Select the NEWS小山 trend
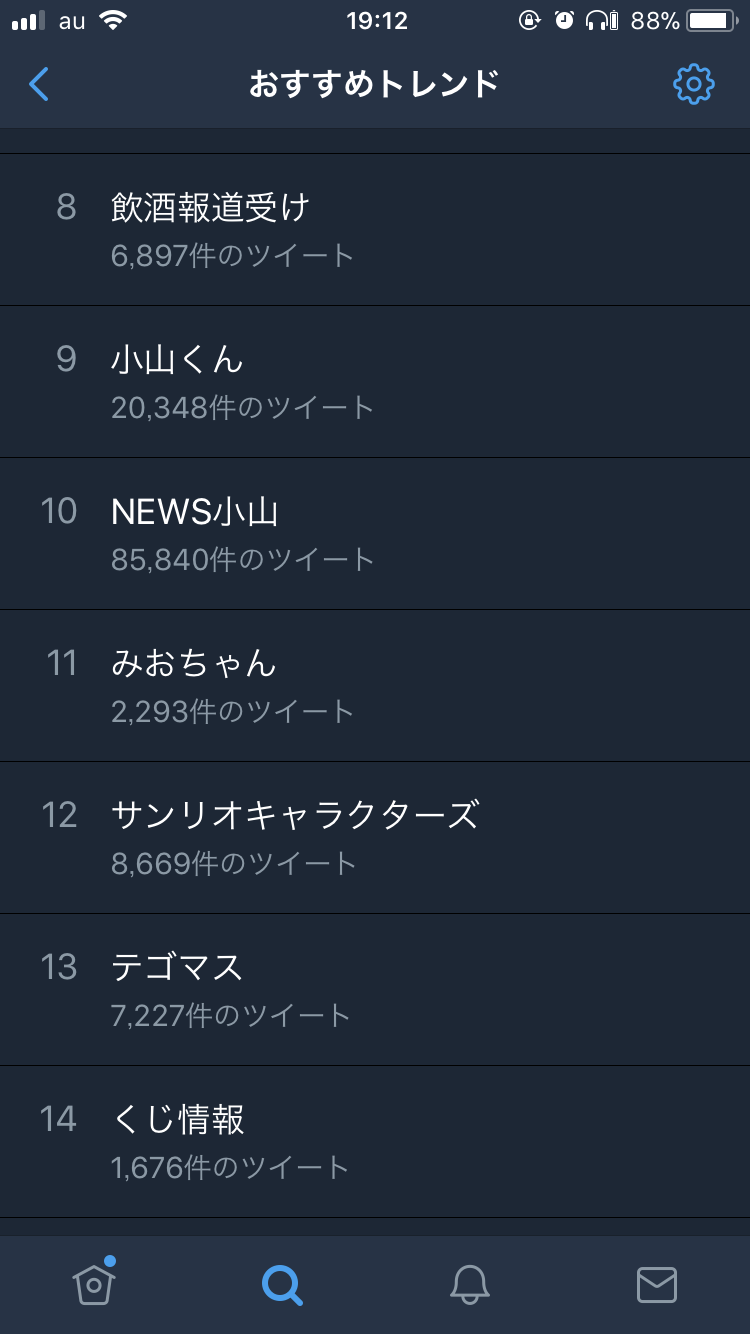Screen dimensions: 750x1334 375,534
